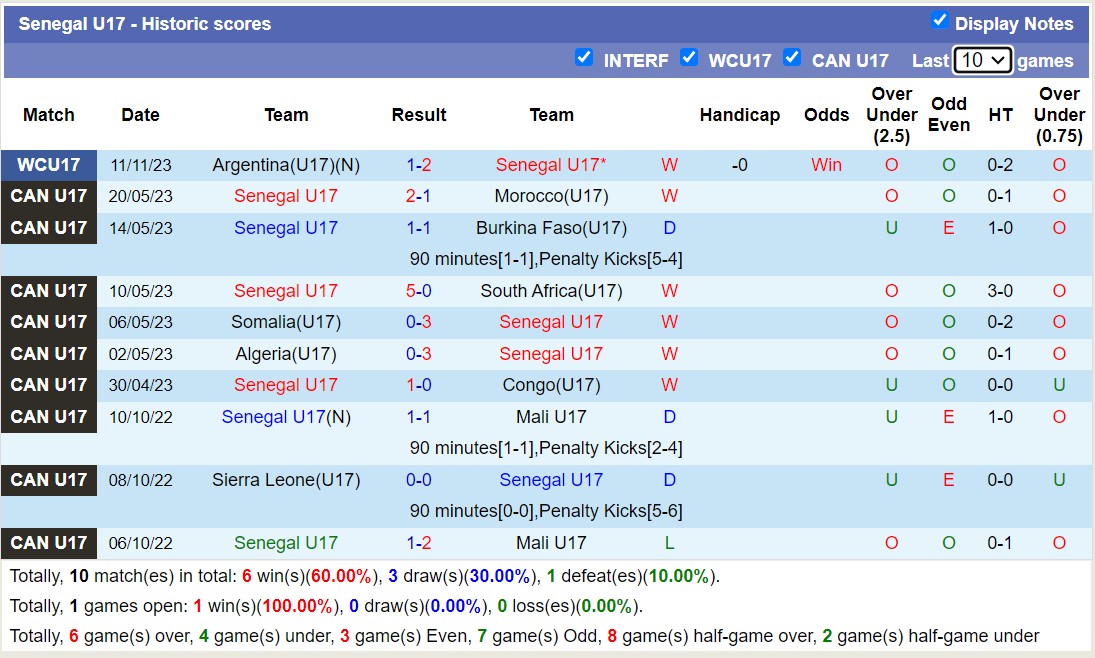This screenshot has height=658, width=1095.
Task: Click CAN U17 badge for 20/05/23 match
Action: point(49,196)
